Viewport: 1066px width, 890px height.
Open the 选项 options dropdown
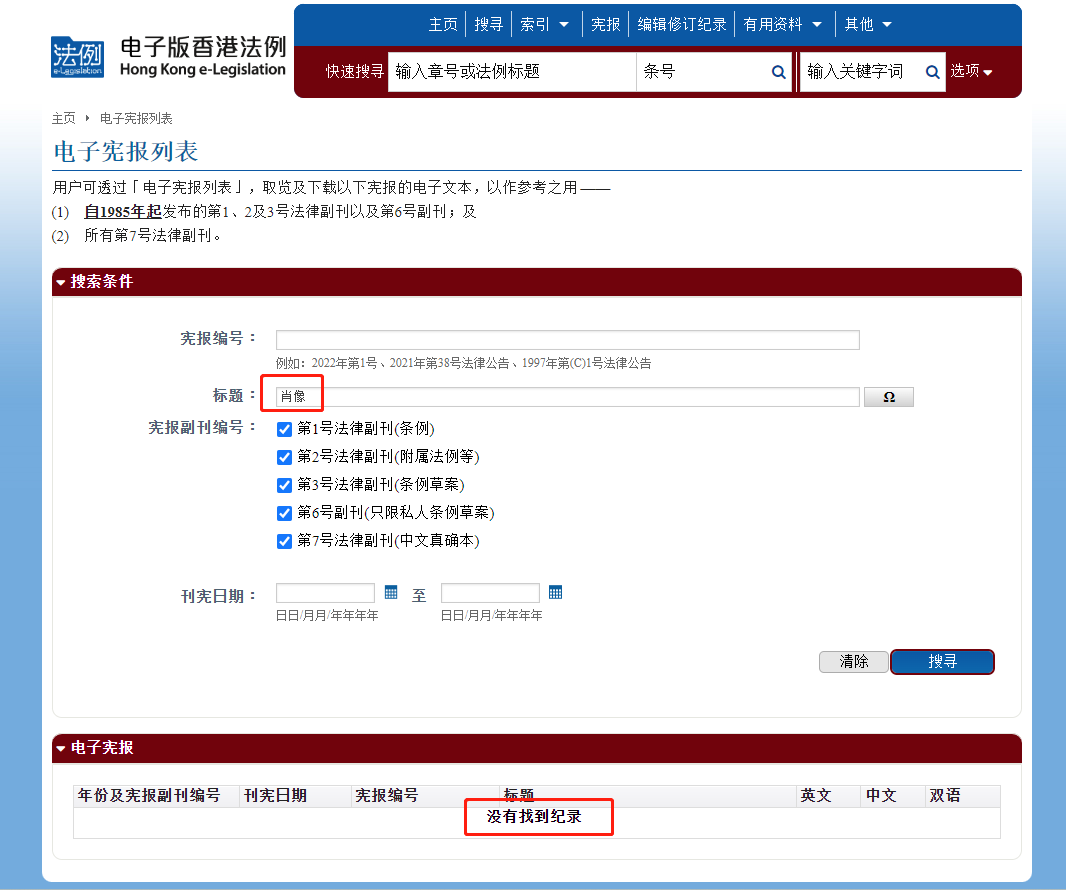point(971,72)
